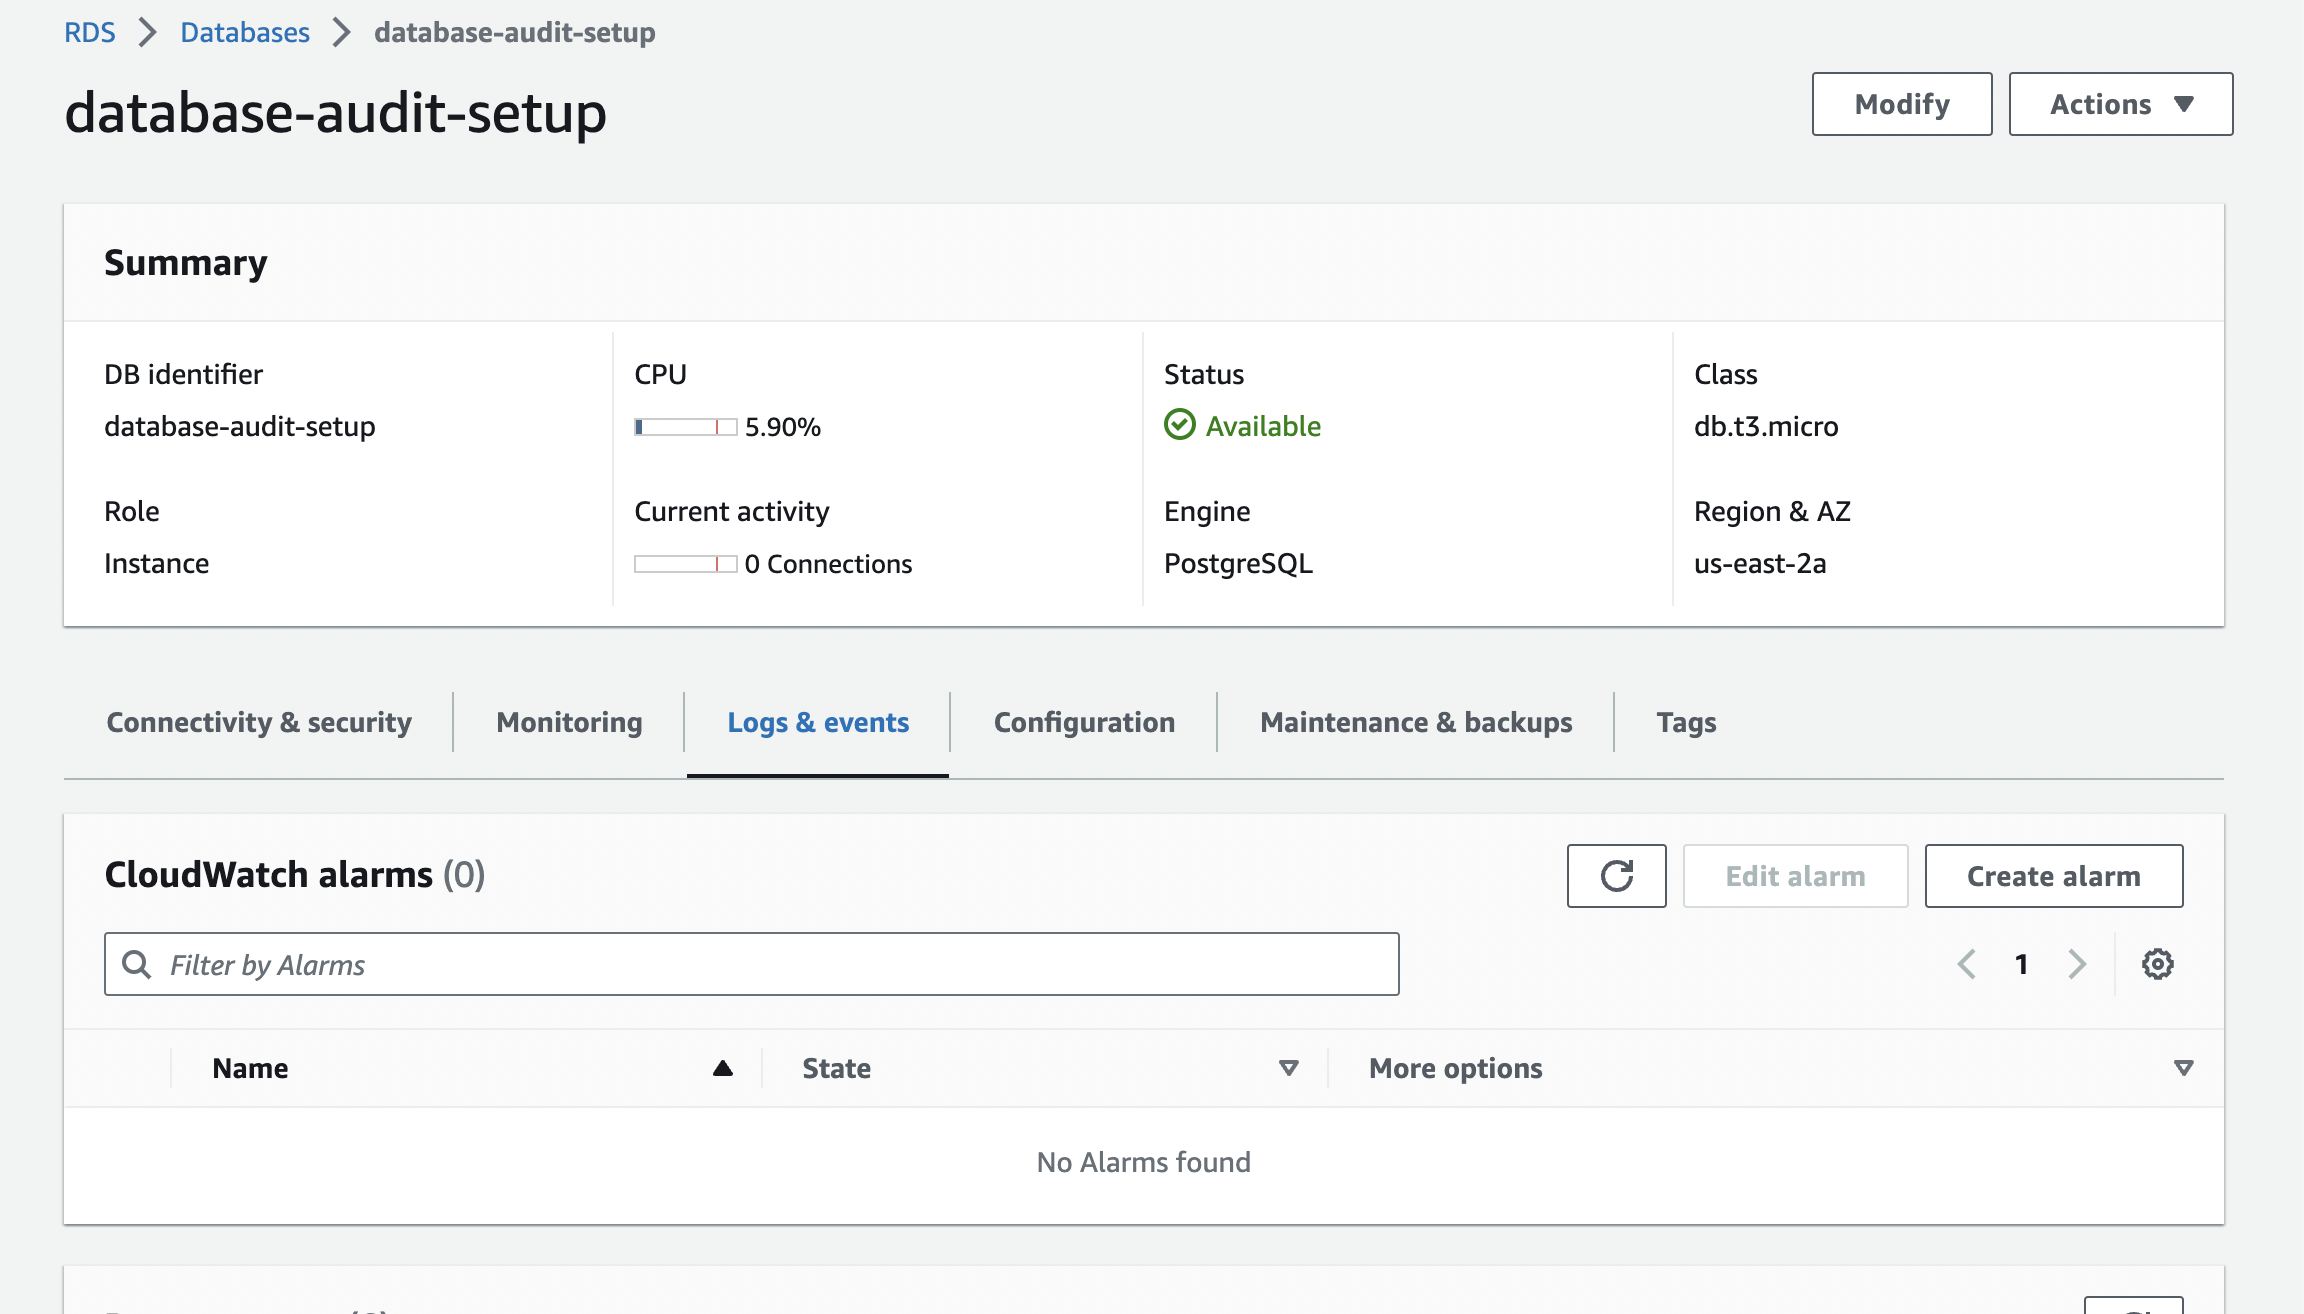
Task: Select the db.t3.micro class value
Action: [x=1766, y=426]
